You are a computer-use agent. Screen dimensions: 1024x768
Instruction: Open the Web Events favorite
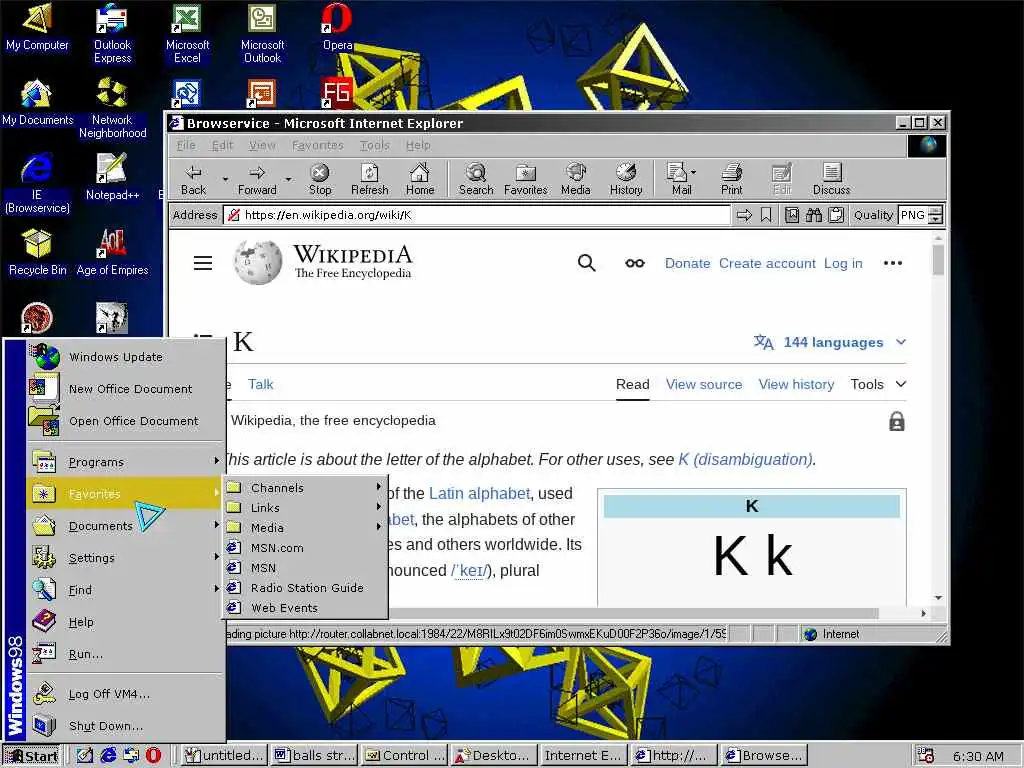(x=305, y=608)
